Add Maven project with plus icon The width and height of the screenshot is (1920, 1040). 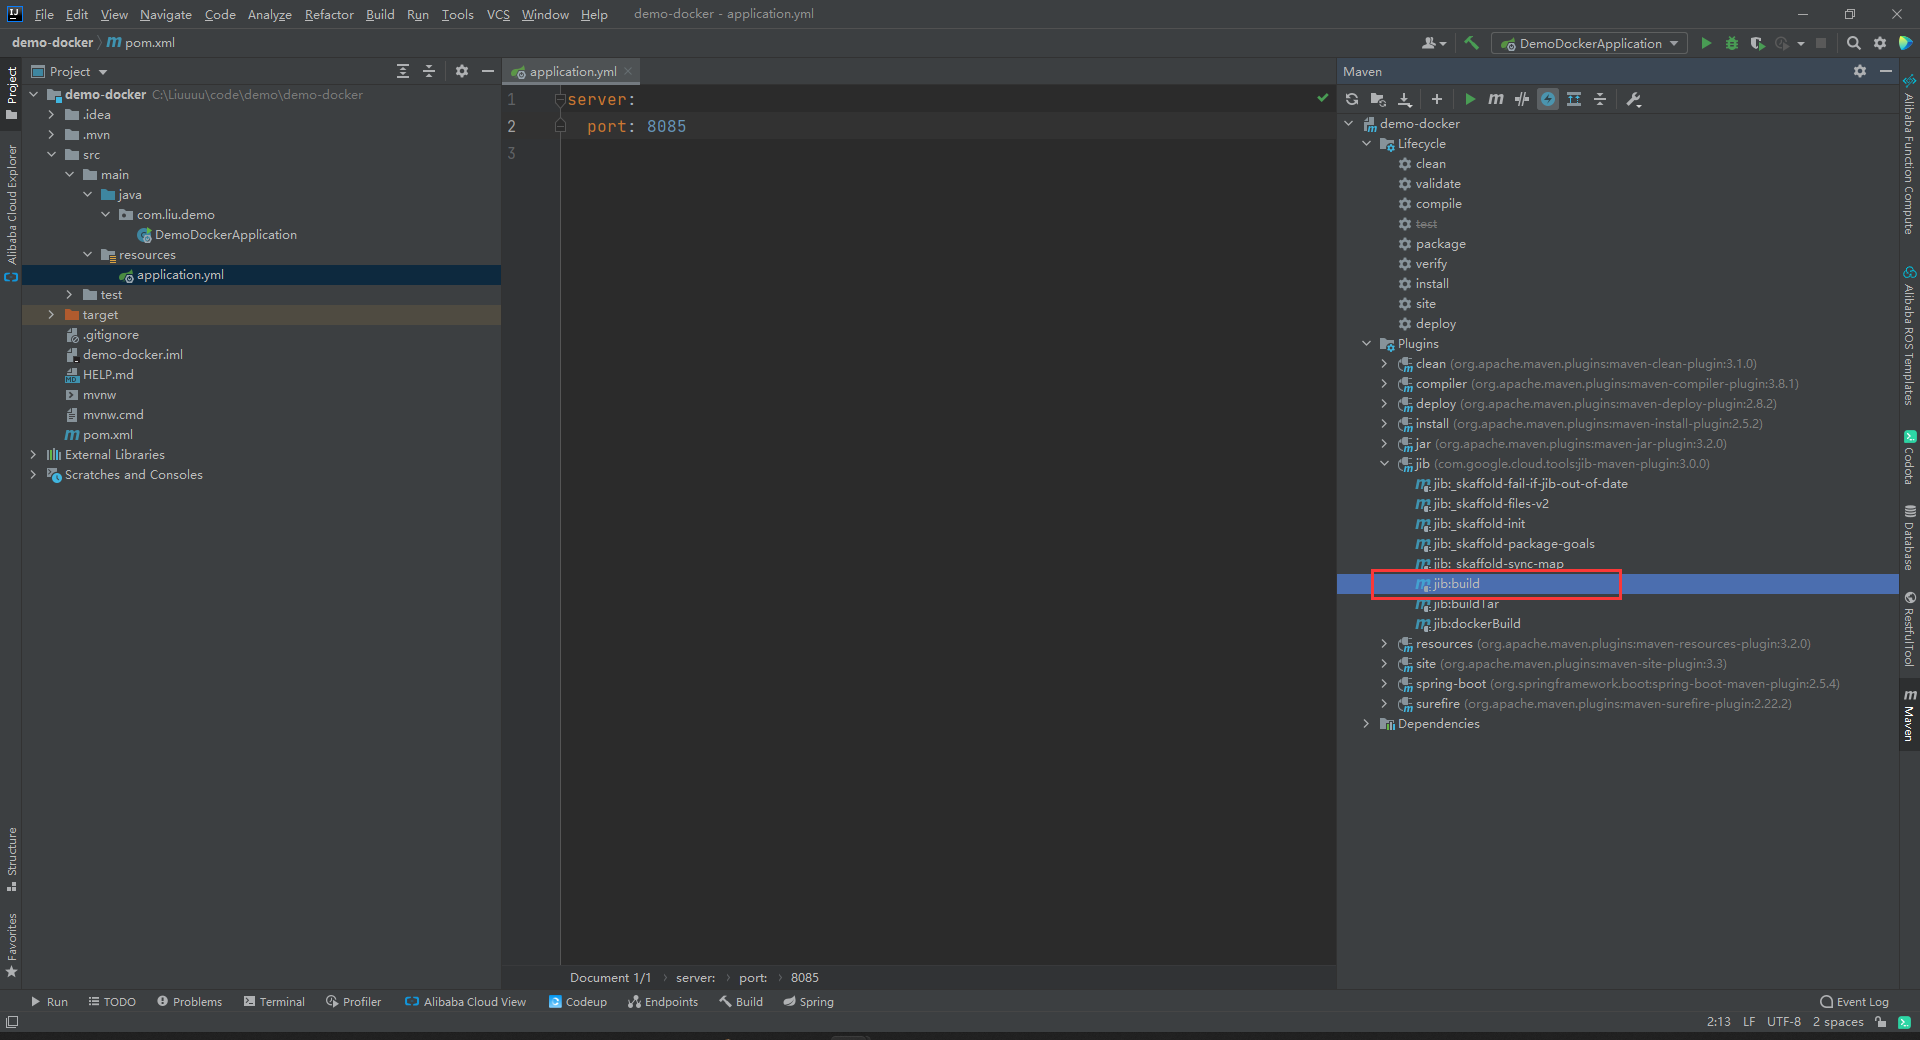tap(1437, 99)
